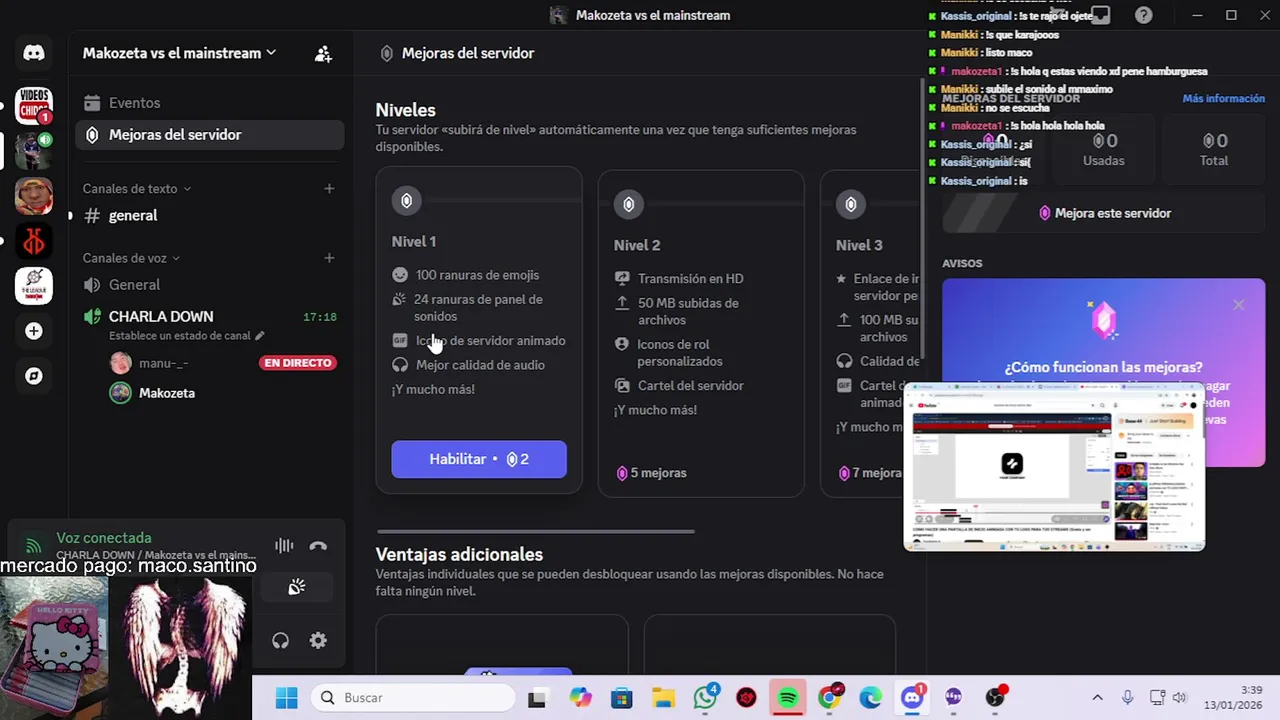Click the EN DIRECTO live badge
This screenshot has width=1280, height=720.
coord(298,363)
